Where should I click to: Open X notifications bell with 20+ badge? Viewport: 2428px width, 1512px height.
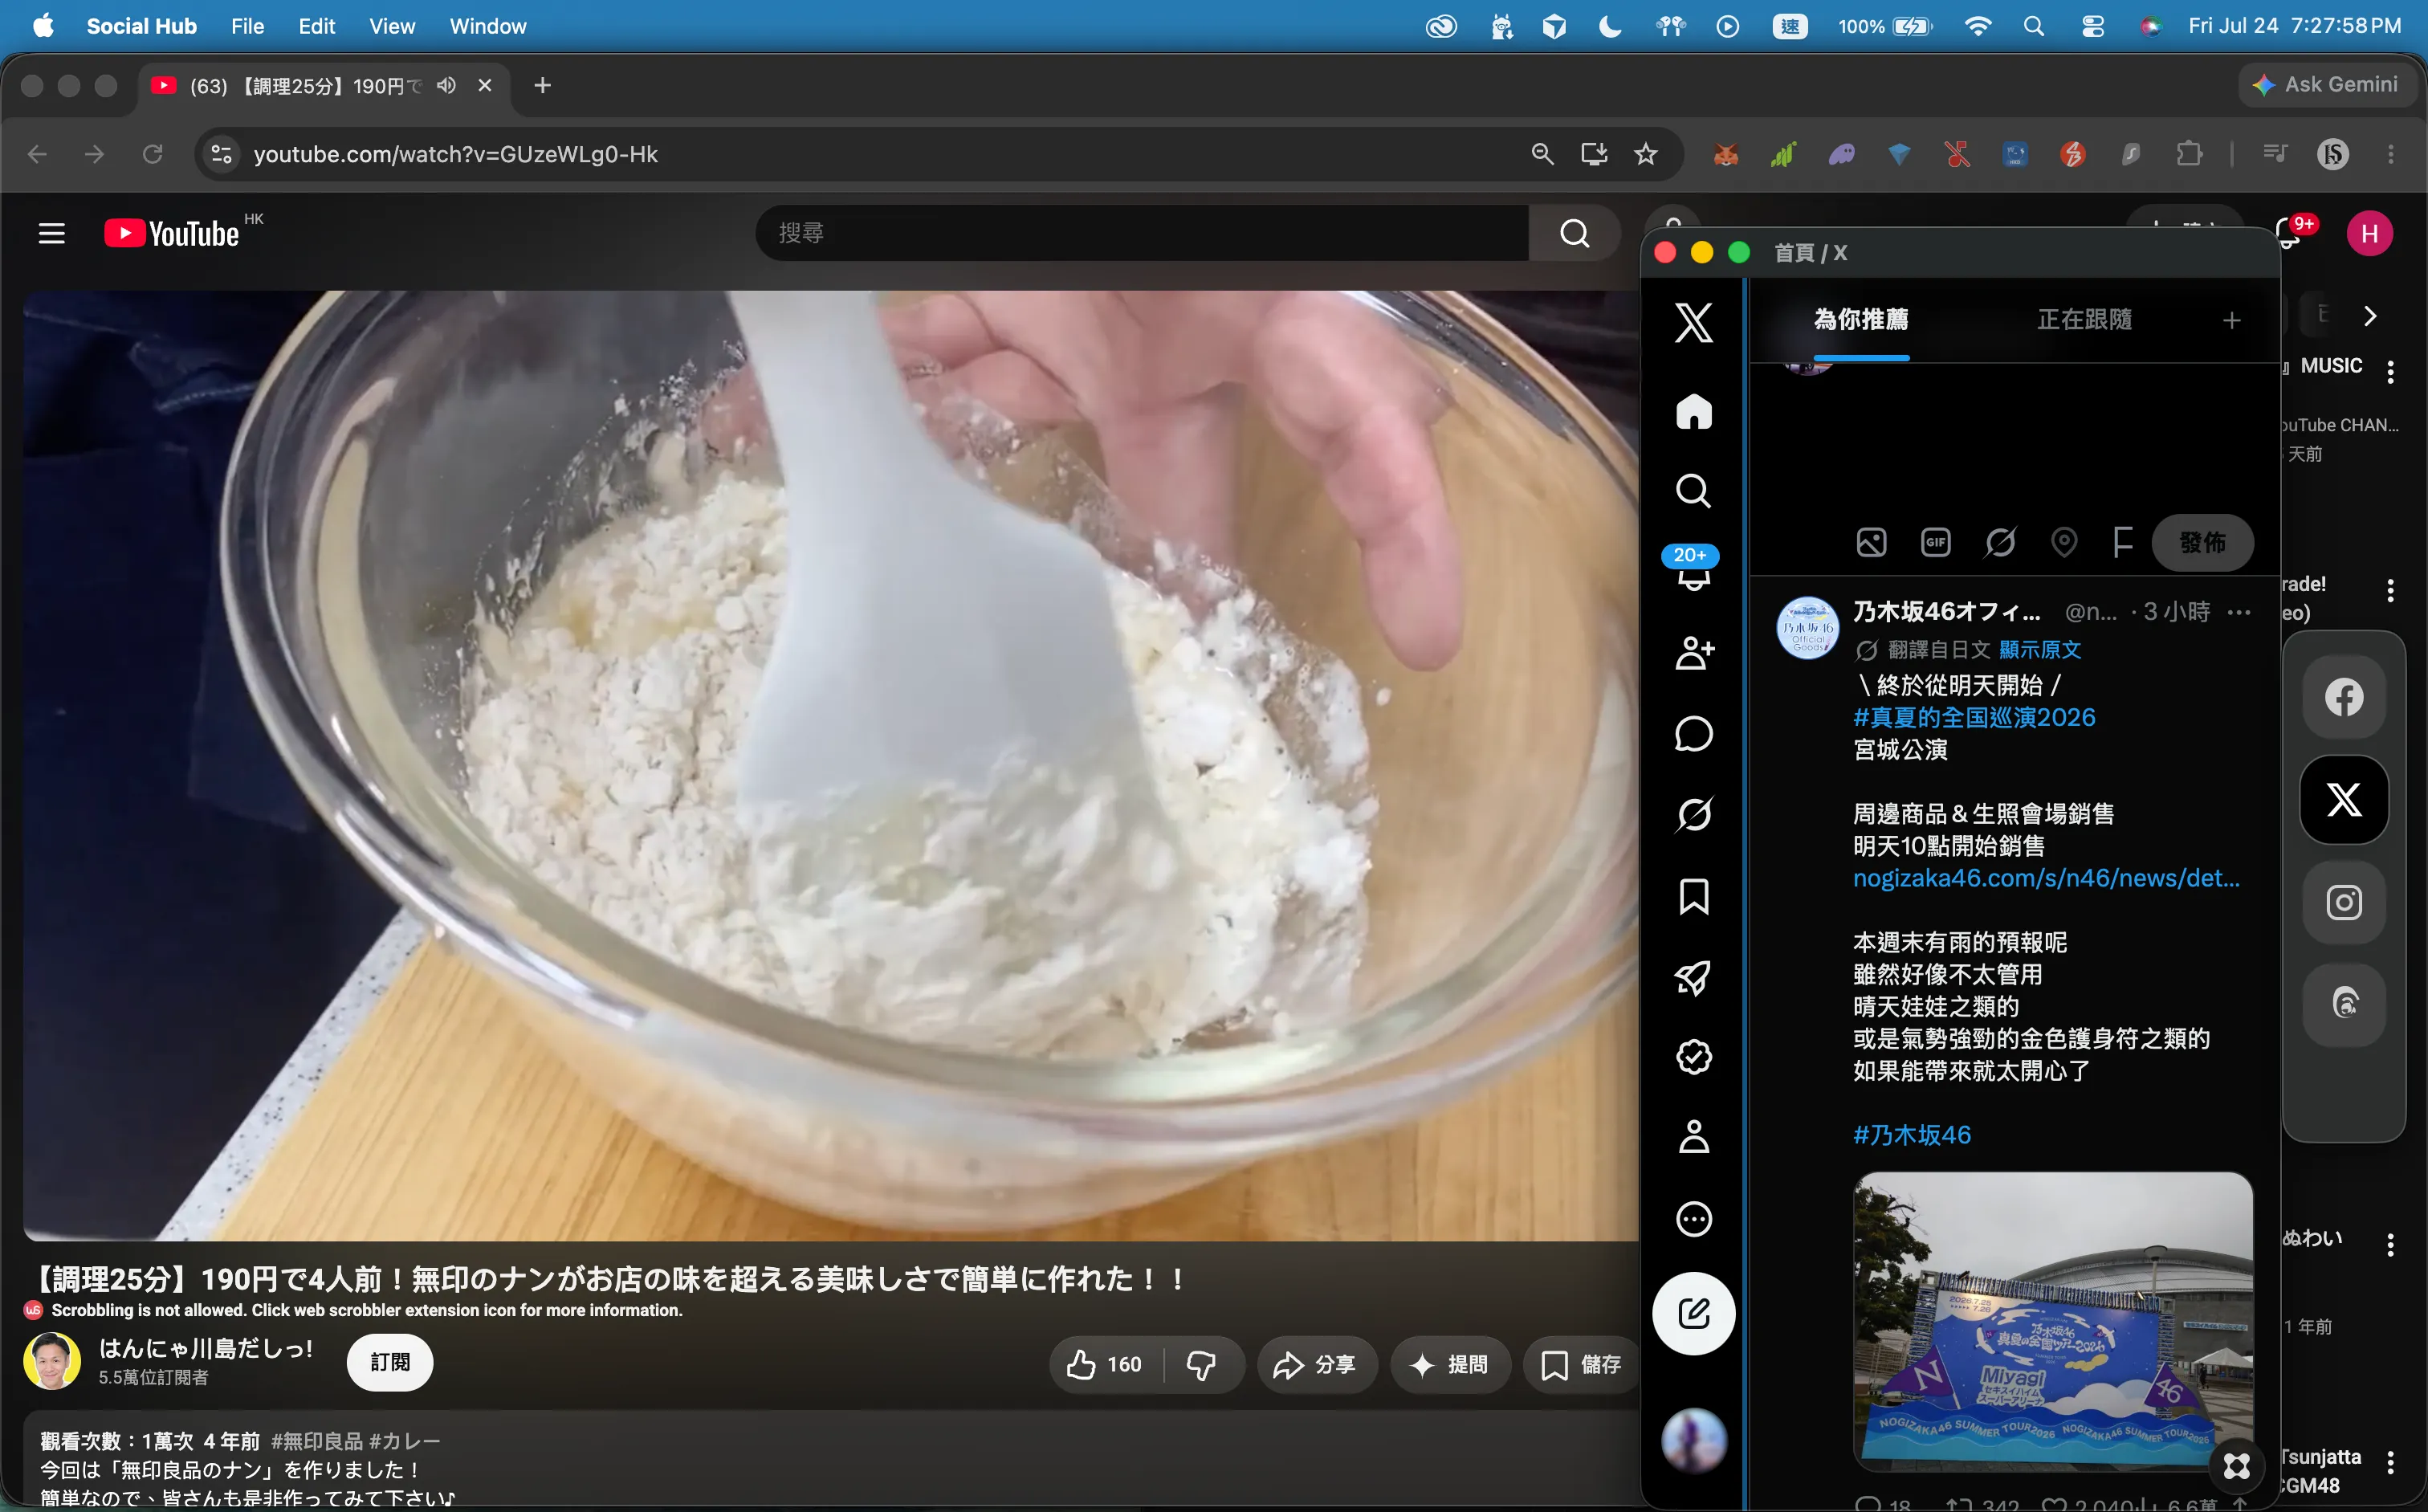(1693, 570)
